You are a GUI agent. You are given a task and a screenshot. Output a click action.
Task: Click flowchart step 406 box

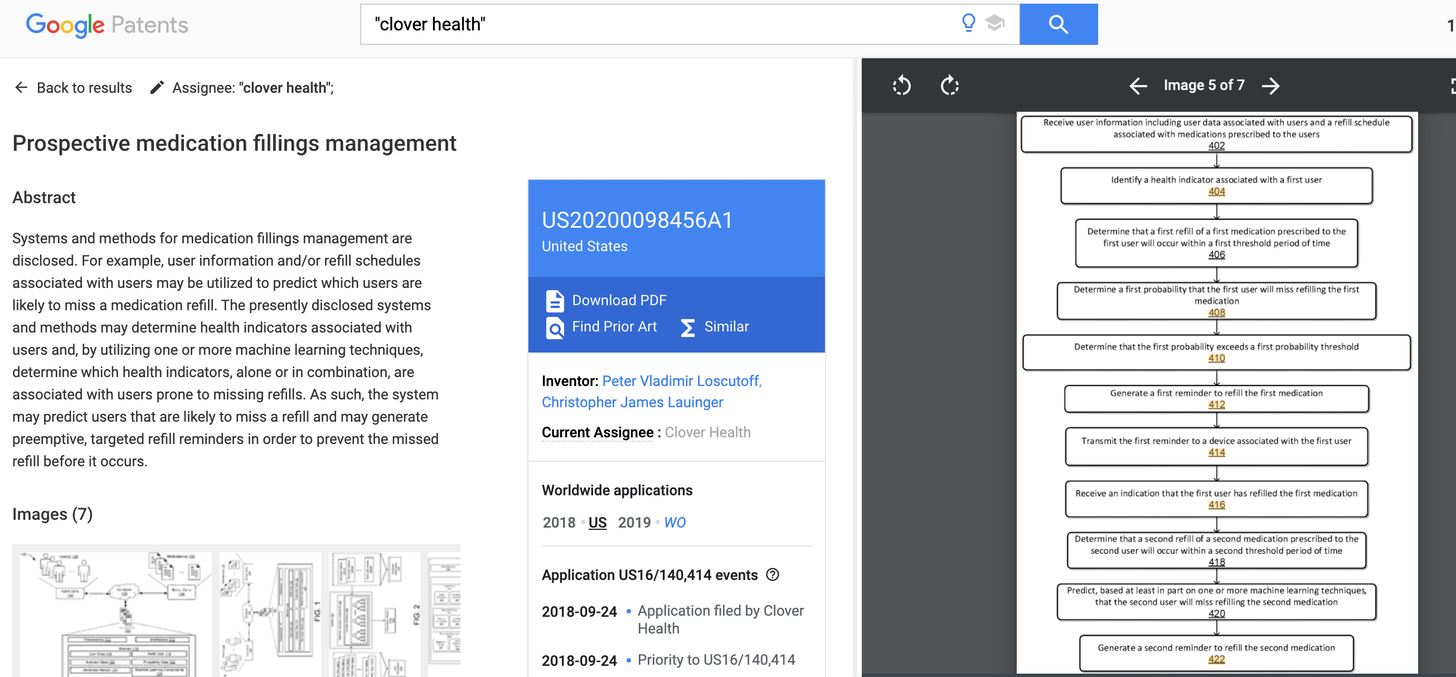1217,243
